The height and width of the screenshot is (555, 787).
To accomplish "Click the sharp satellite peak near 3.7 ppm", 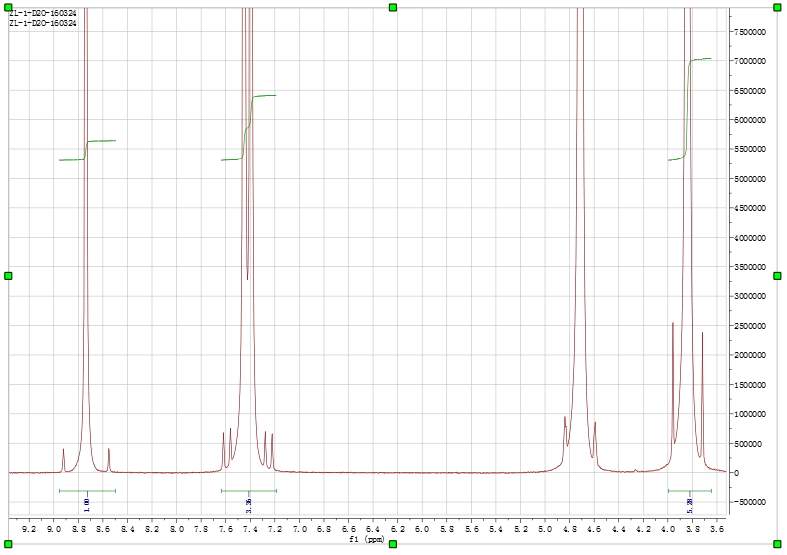I will point(702,396).
